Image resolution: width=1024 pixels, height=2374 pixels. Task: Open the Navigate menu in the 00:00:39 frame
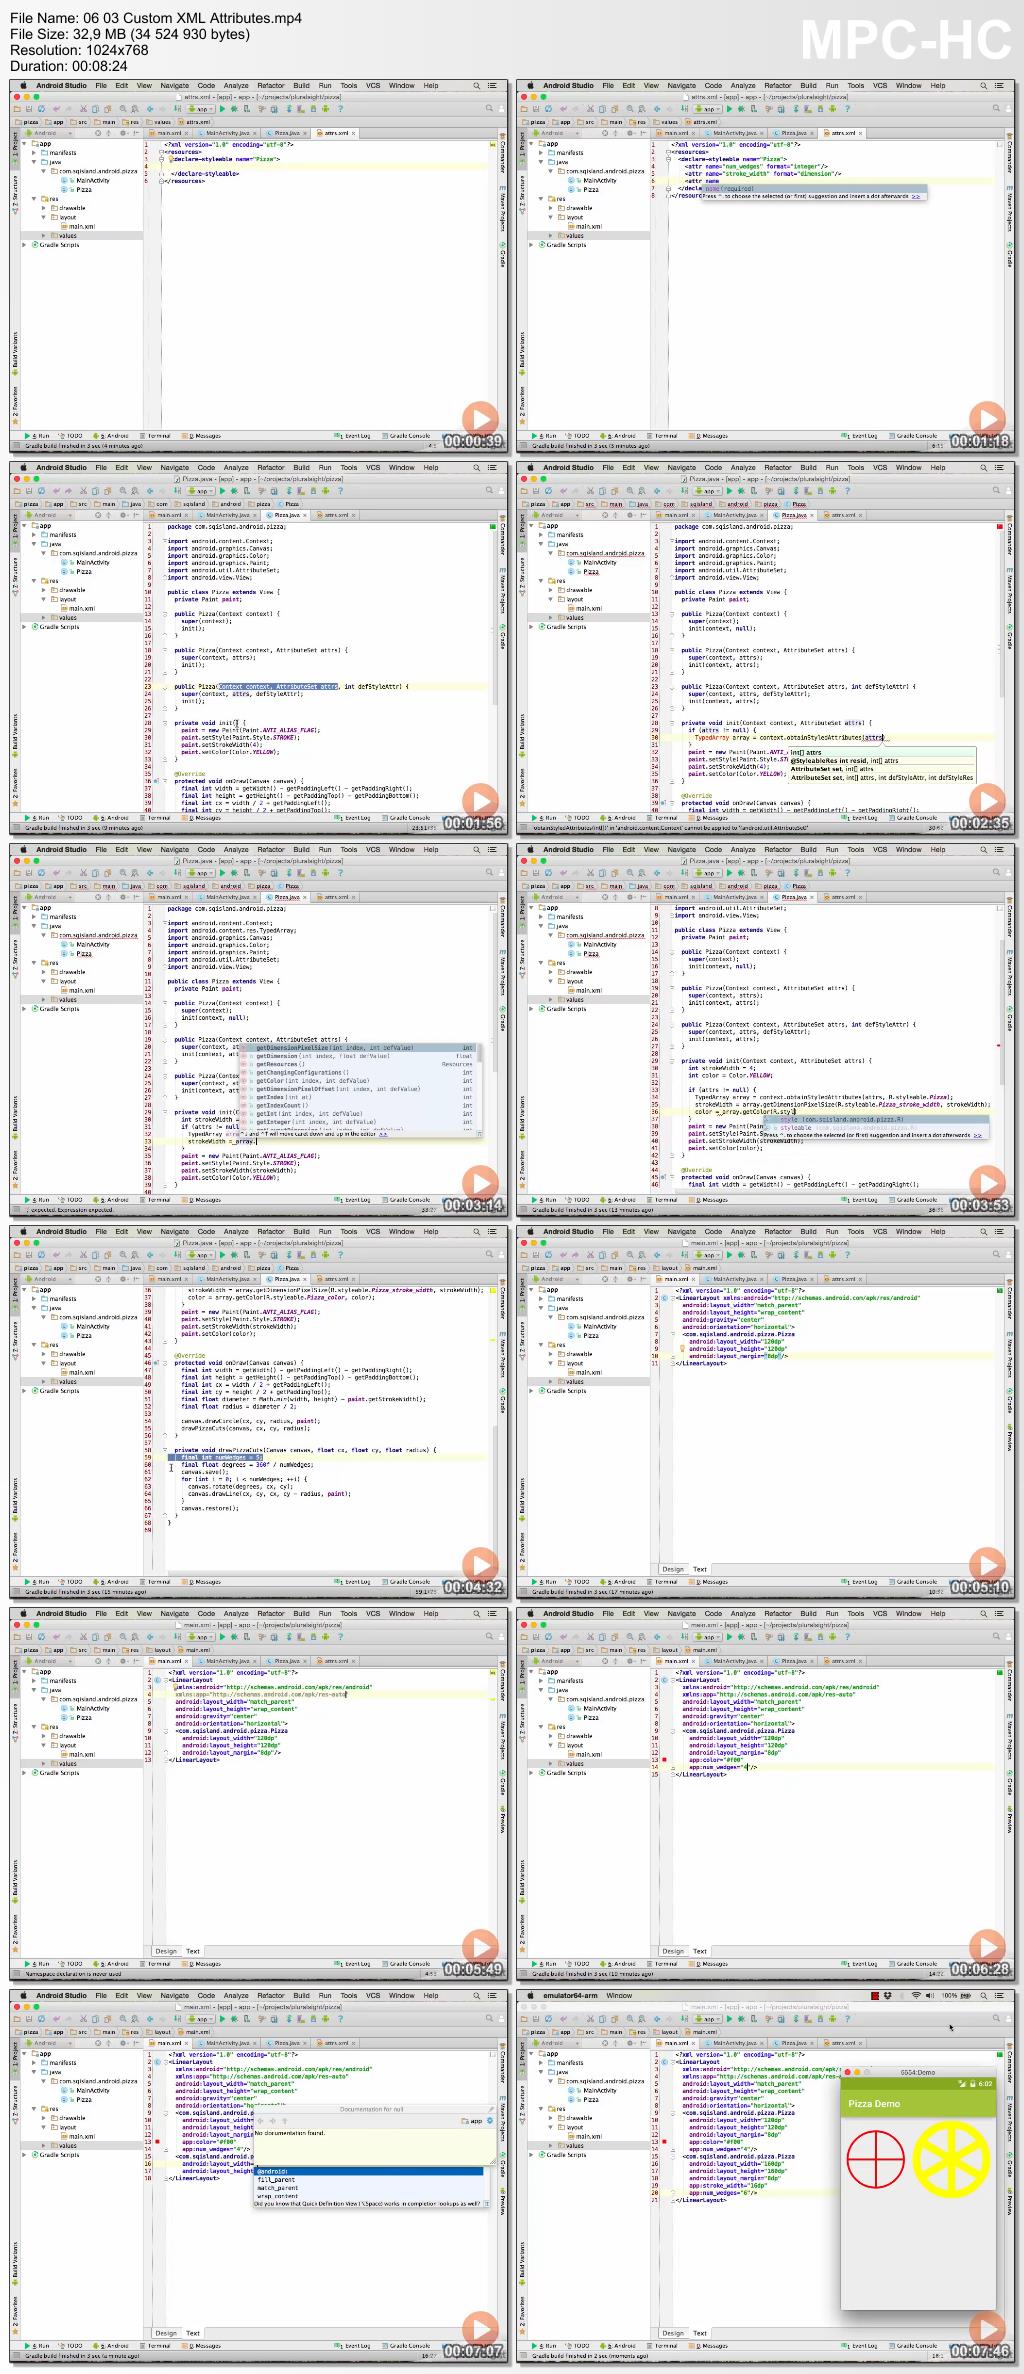tap(175, 86)
